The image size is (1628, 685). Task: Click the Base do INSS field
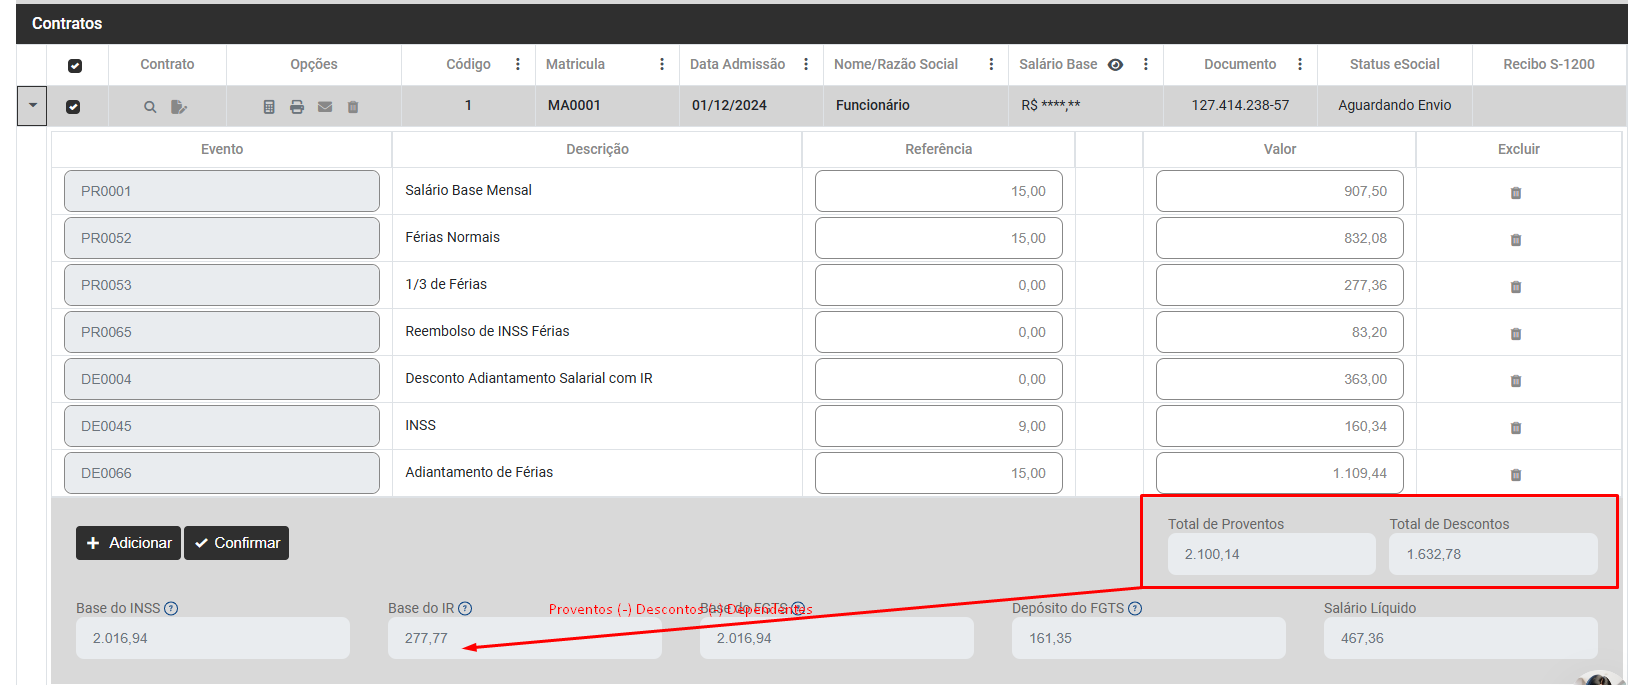213,638
